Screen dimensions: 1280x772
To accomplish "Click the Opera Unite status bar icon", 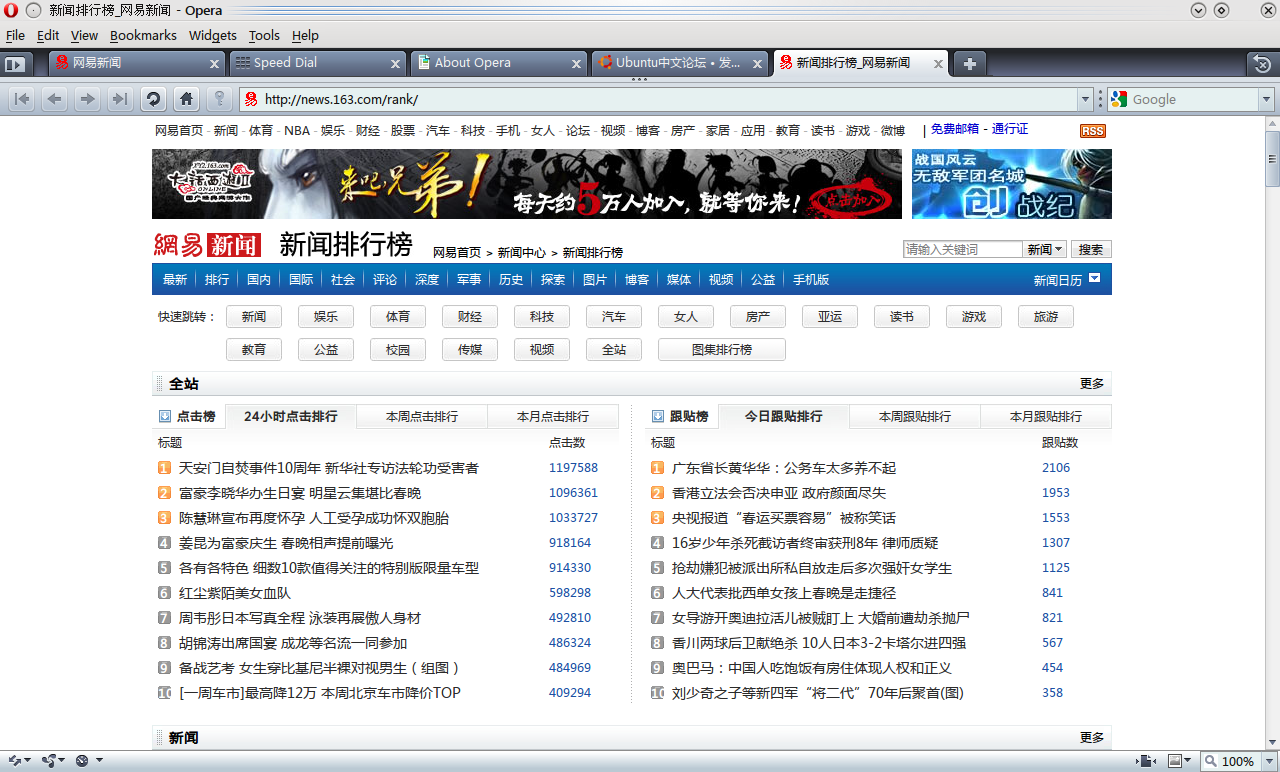I will (49, 761).
